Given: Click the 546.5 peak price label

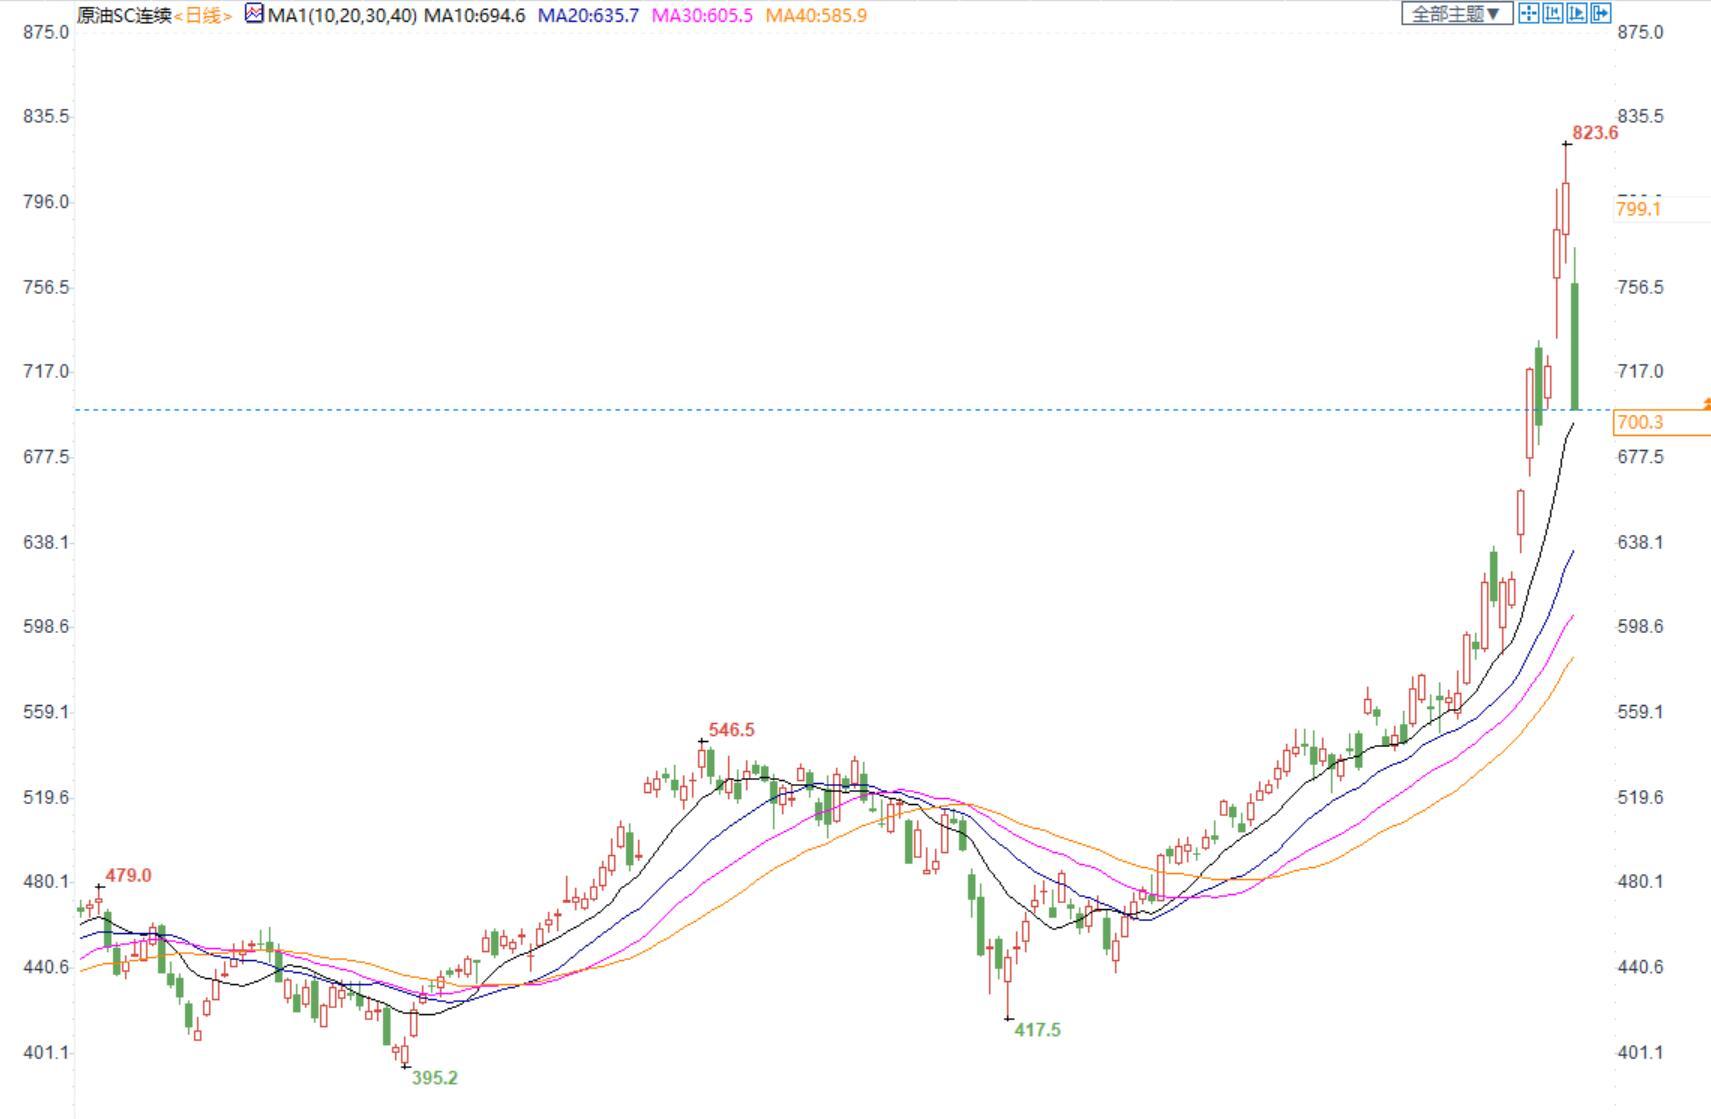Looking at the screenshot, I should 731,730.
